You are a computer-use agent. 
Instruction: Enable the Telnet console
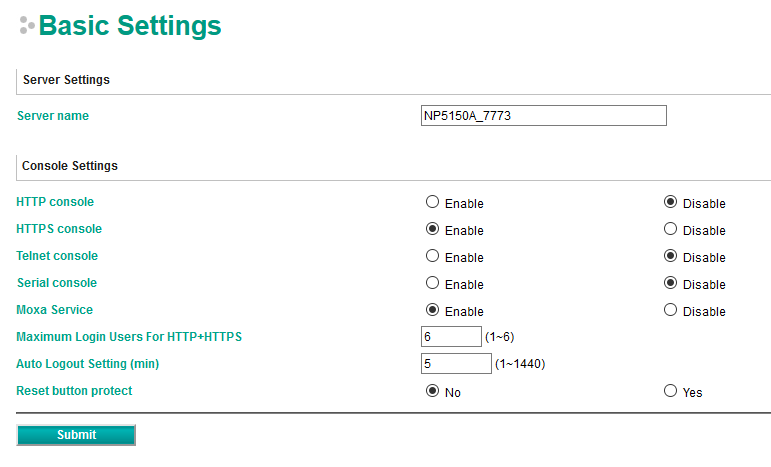tap(432, 256)
